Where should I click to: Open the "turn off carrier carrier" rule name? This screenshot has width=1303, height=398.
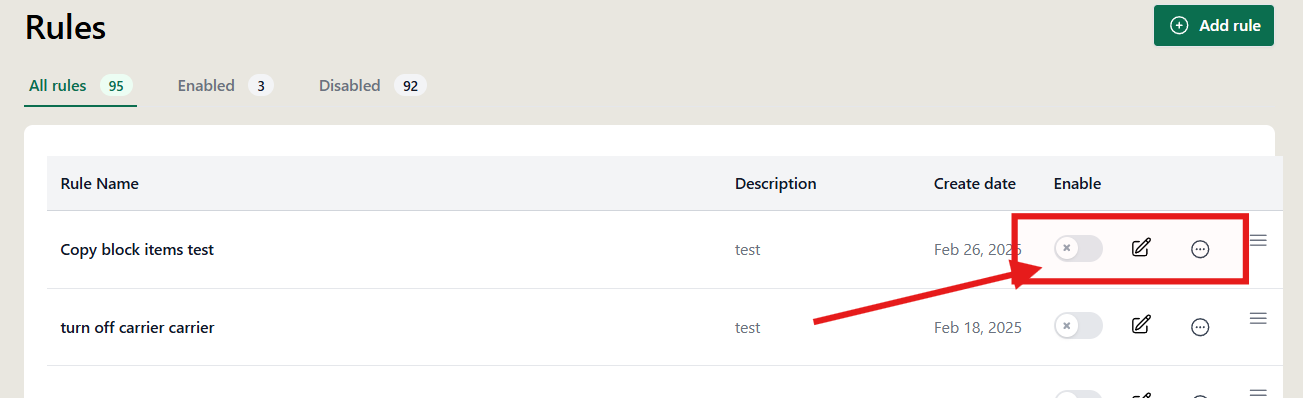click(137, 327)
